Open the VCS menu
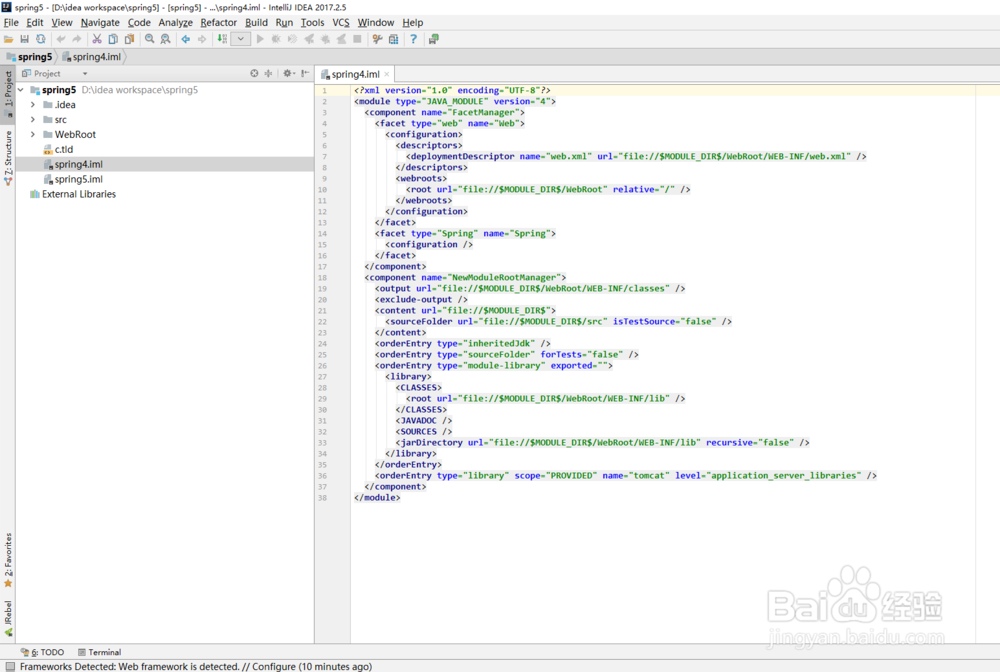1000x672 pixels. 341,22
